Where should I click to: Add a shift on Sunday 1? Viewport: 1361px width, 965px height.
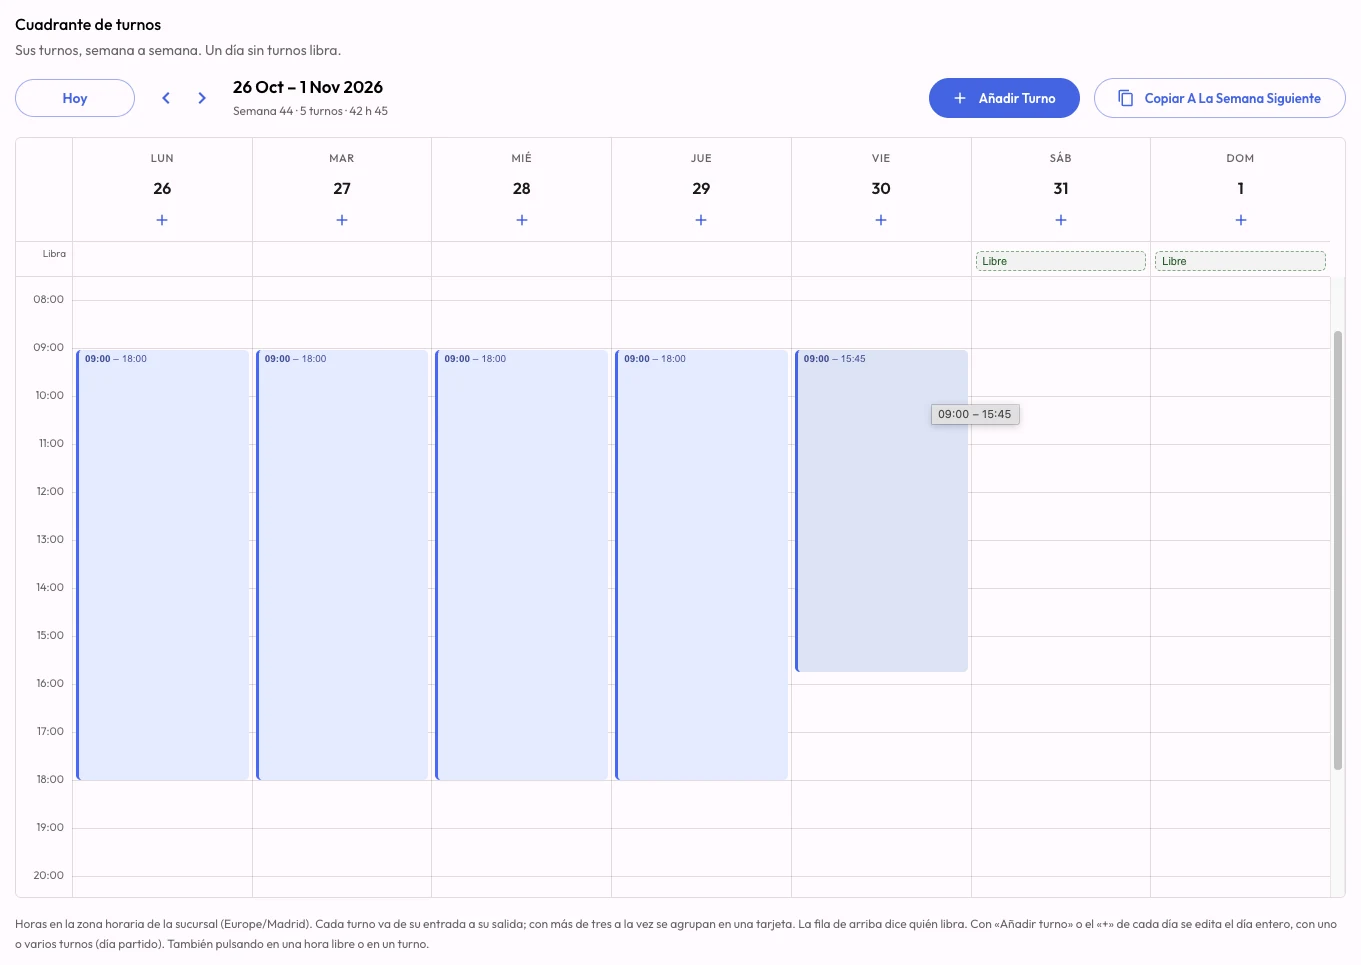click(1241, 220)
